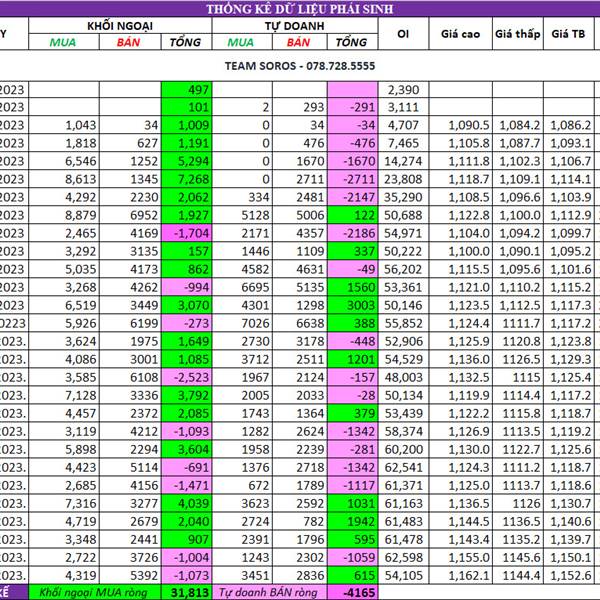The image size is (600, 600).
Task: Select the 'Giá thấp' column header
Action: point(517,34)
